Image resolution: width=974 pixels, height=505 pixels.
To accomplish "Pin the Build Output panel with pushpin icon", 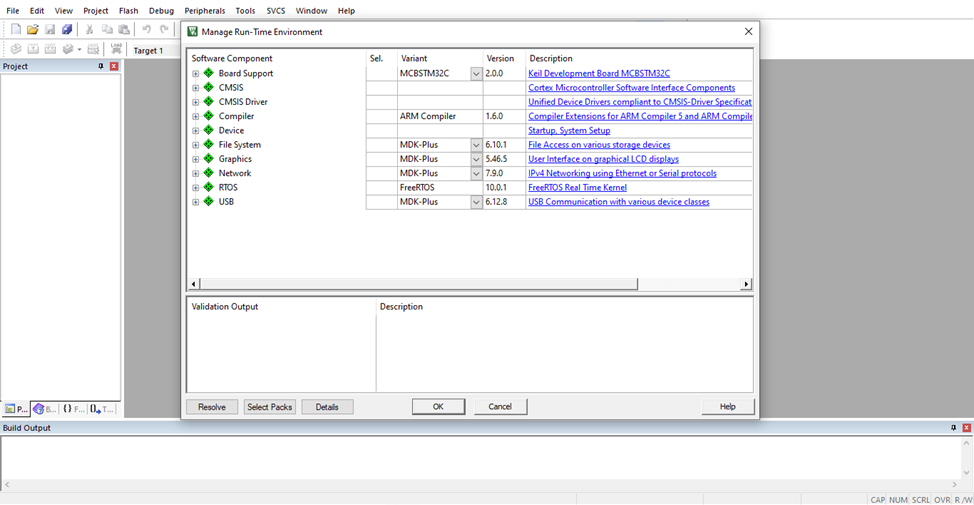I will 954,428.
